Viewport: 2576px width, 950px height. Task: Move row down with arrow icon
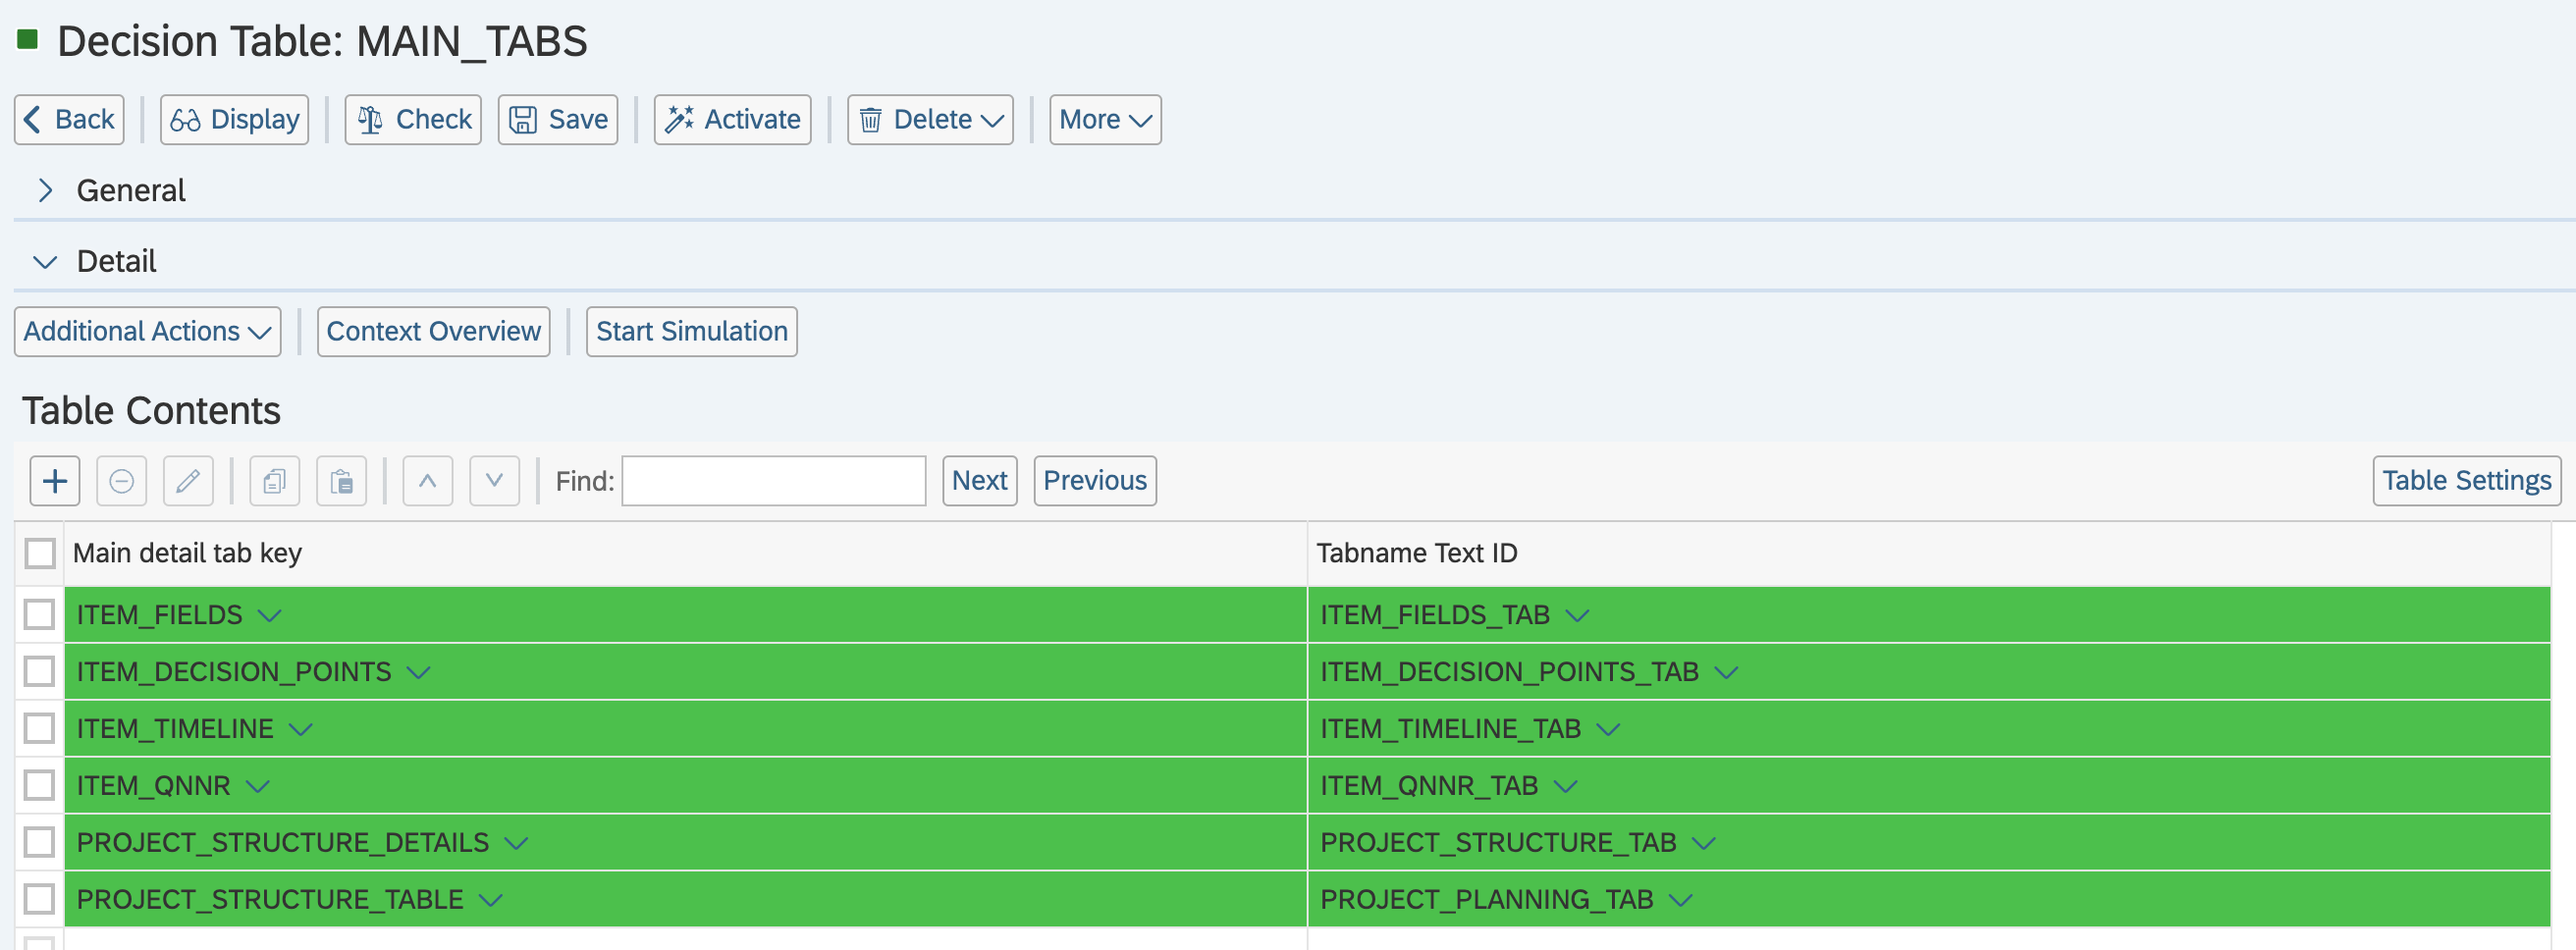click(494, 481)
